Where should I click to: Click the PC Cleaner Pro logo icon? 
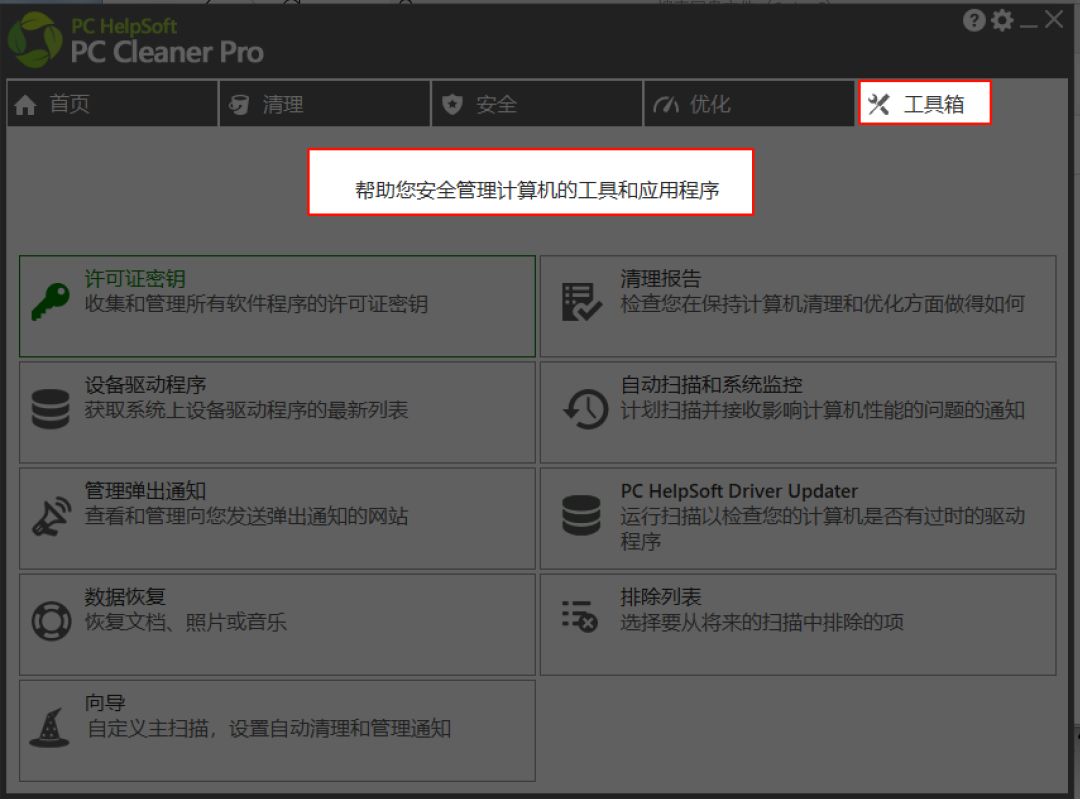click(34, 40)
